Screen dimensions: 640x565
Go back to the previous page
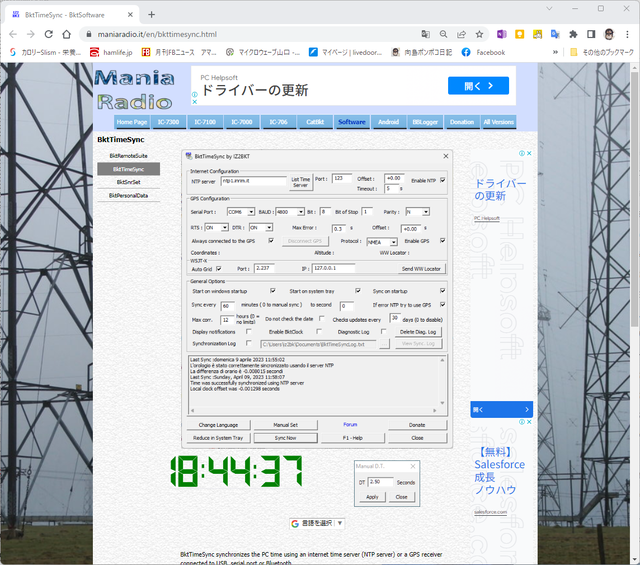tap(13, 34)
